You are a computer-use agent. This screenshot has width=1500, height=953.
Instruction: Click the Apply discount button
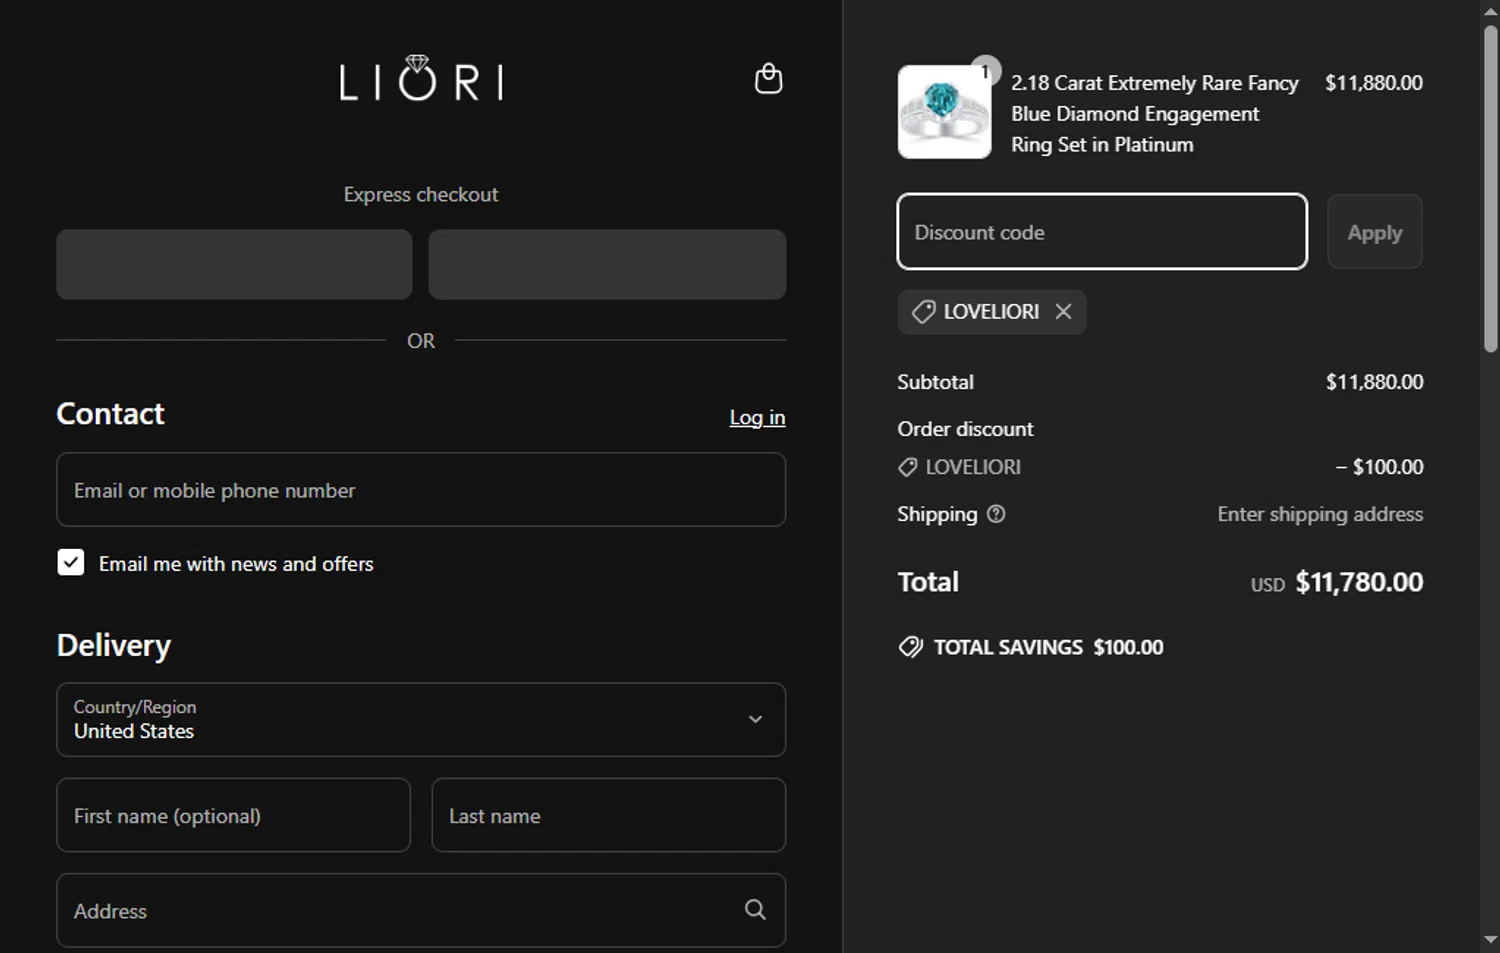tap(1374, 232)
